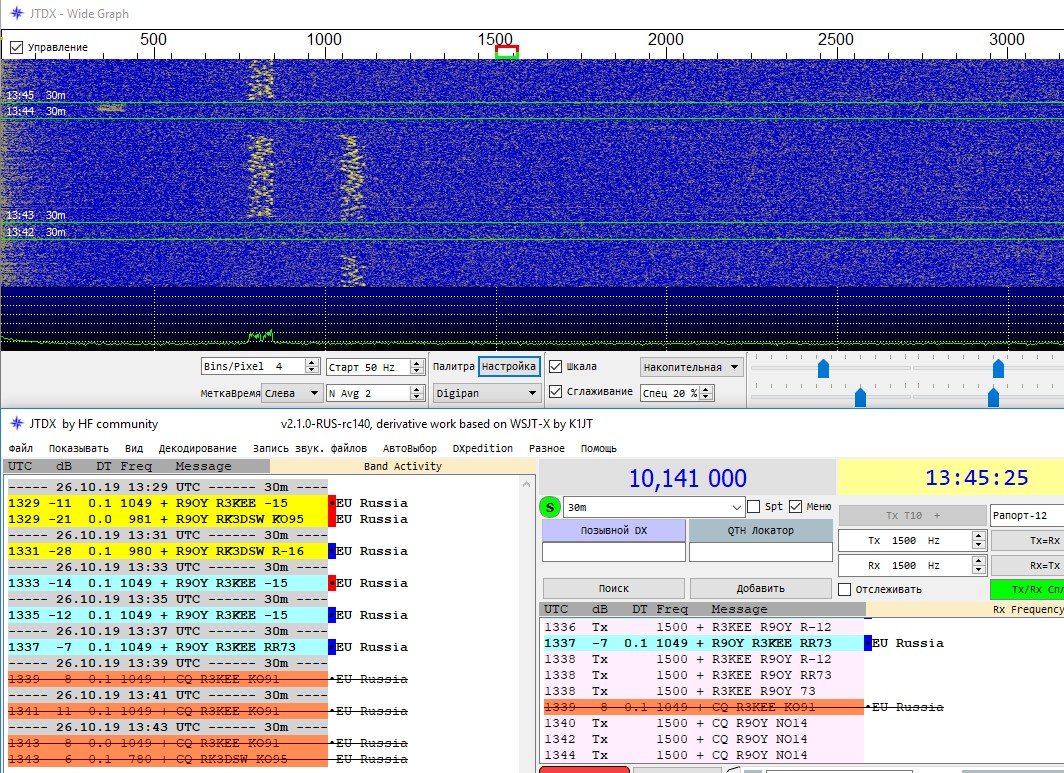Disable the Шкала checkbox
The height and width of the screenshot is (773, 1064).
tap(556, 366)
